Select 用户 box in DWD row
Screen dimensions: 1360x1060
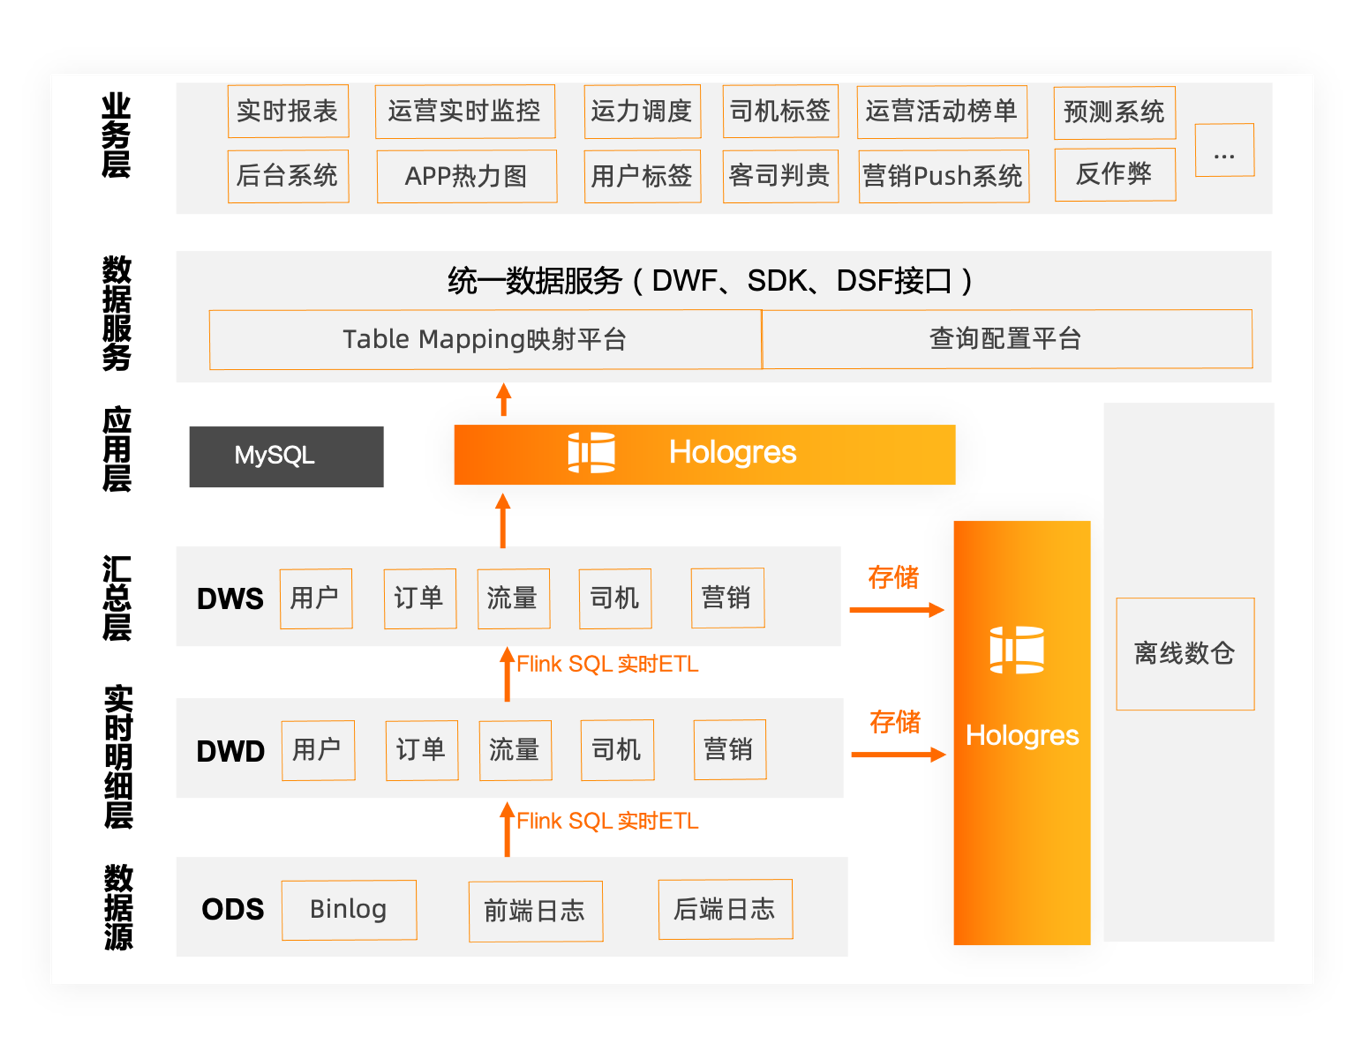(318, 750)
